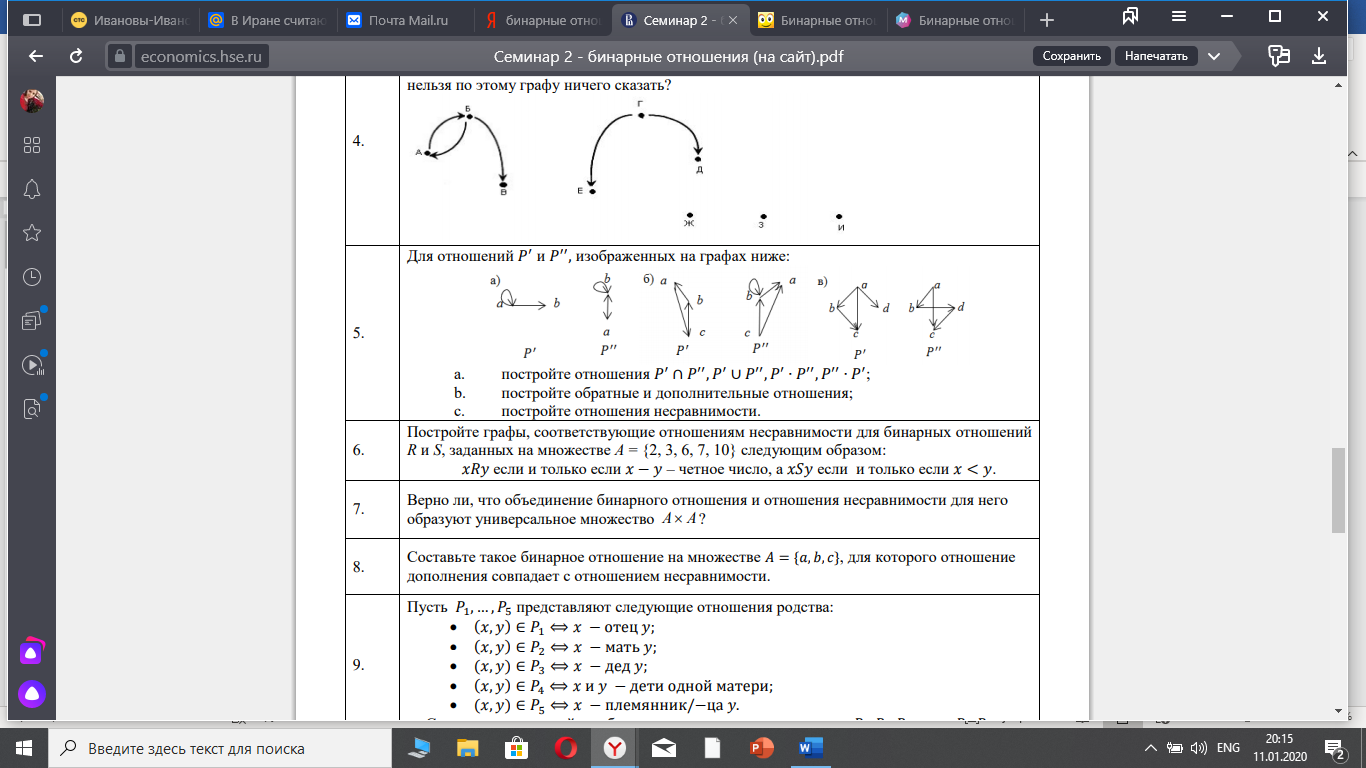The width and height of the screenshot is (1366, 768).
Task: Click the bullet line ending 'дед y;'
Action: coord(562,665)
